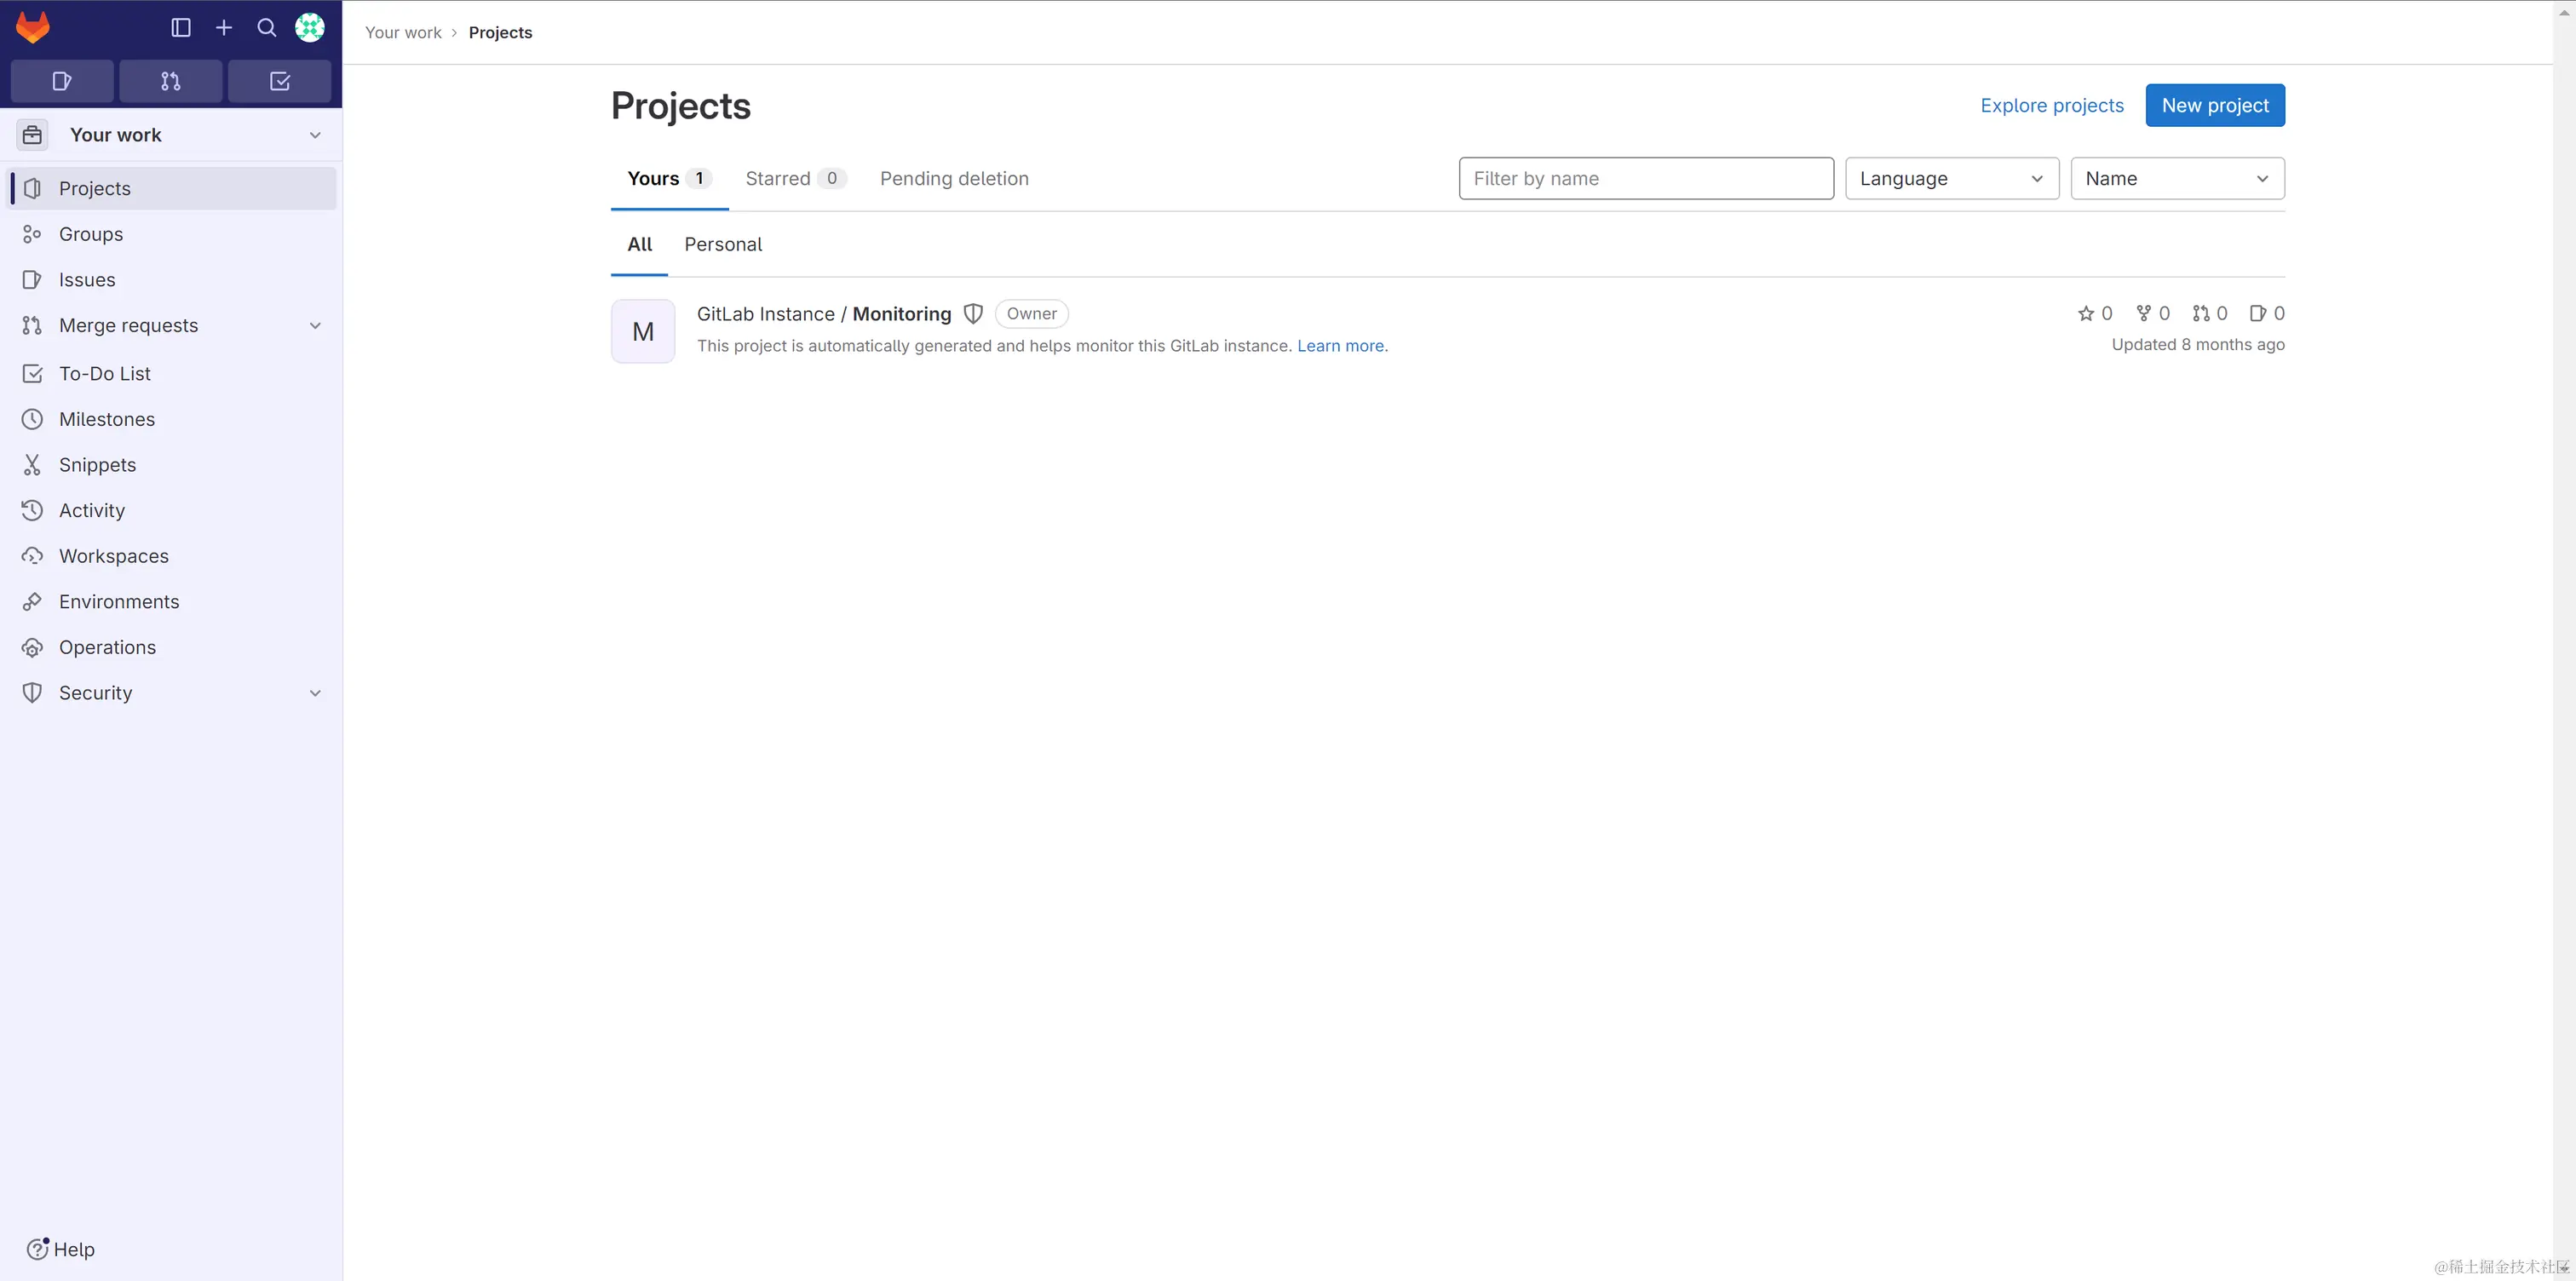This screenshot has width=2576, height=1281.
Task: Expand the Merge requests chevron
Action: pos(315,326)
